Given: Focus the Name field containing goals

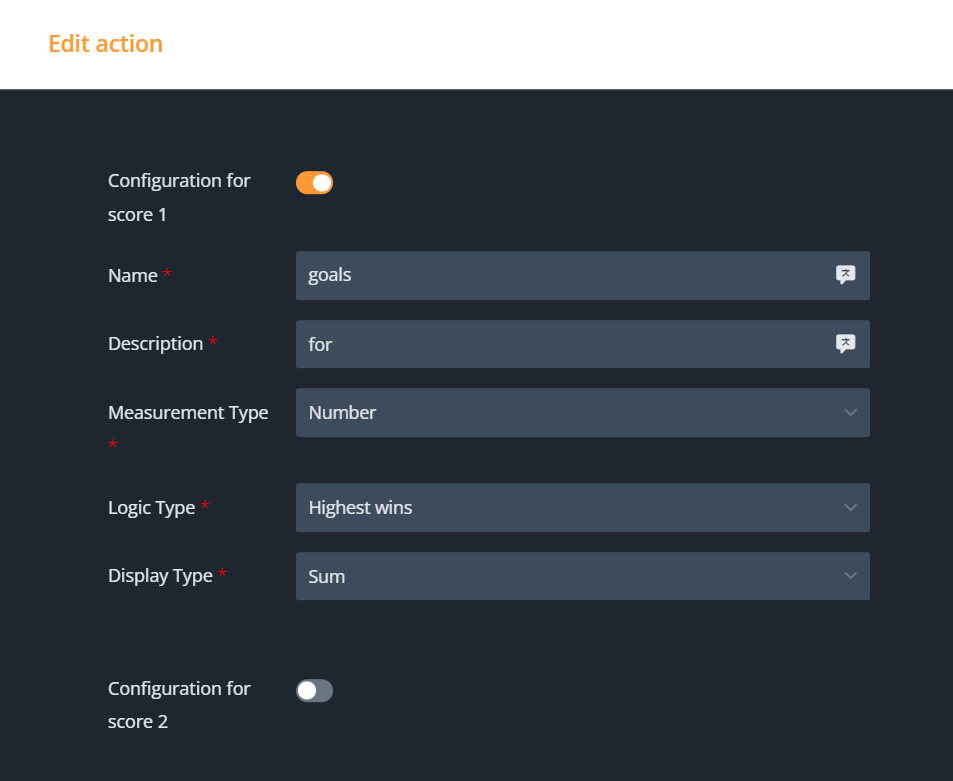Looking at the screenshot, I should (560, 275).
